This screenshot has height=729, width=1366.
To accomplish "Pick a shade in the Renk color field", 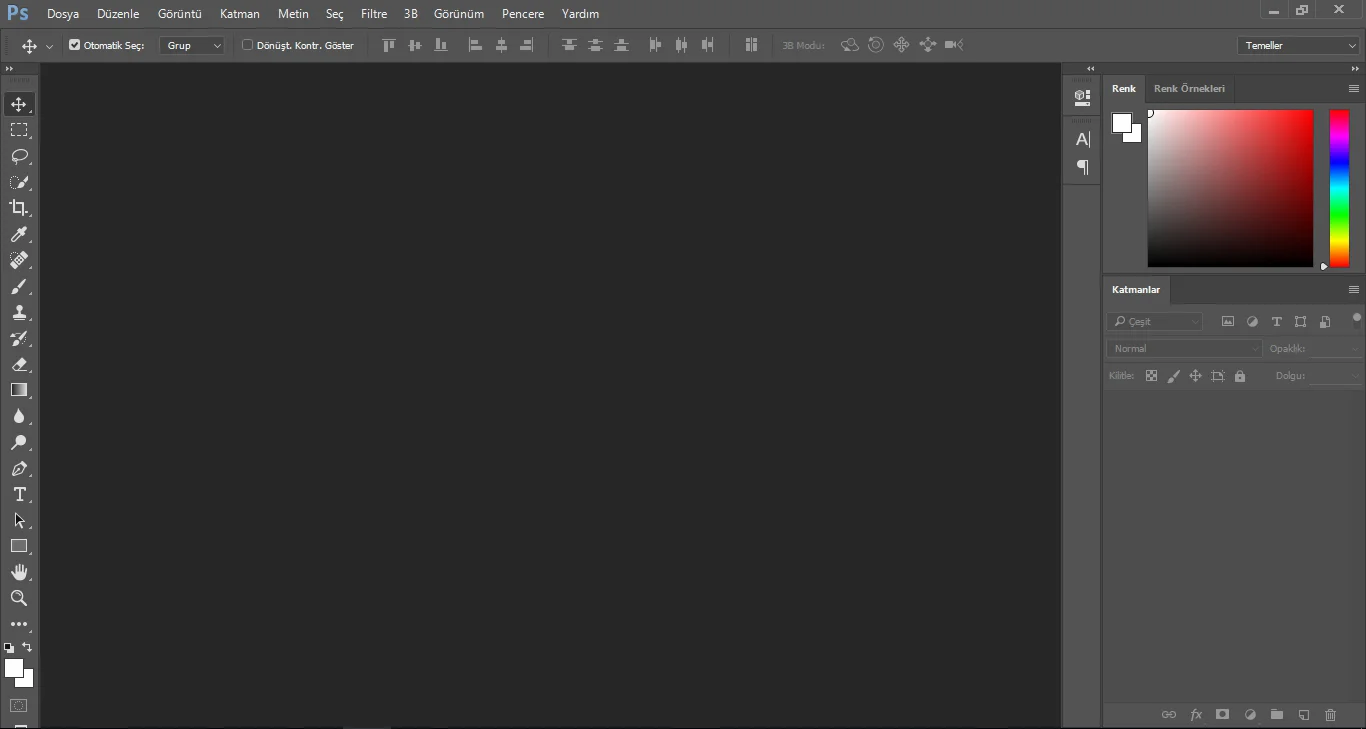I will point(1230,188).
